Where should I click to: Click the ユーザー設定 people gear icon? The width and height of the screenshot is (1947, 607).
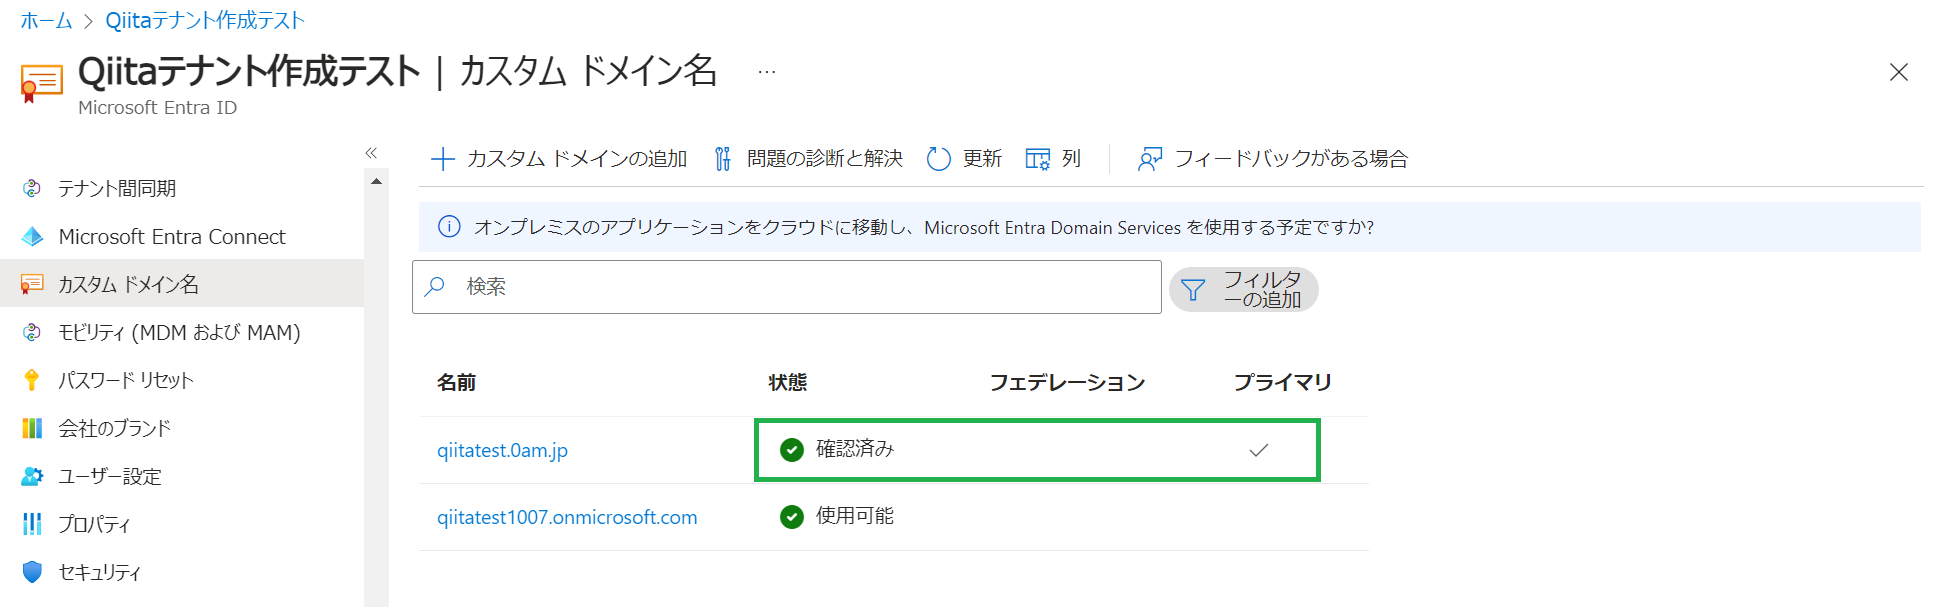(32, 476)
